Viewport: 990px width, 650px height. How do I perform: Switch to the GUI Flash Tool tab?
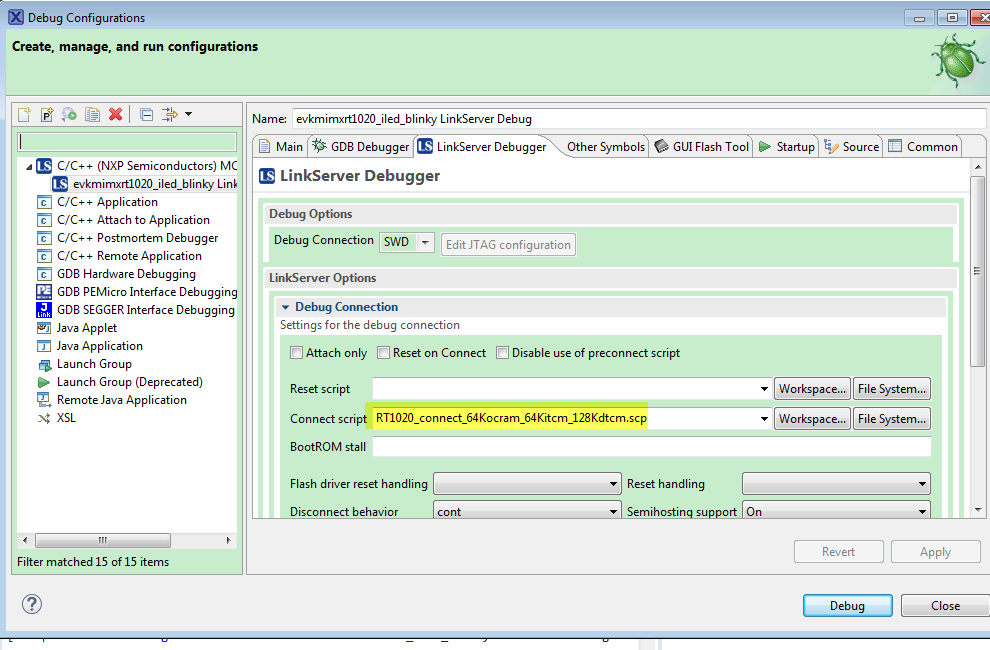(701, 147)
